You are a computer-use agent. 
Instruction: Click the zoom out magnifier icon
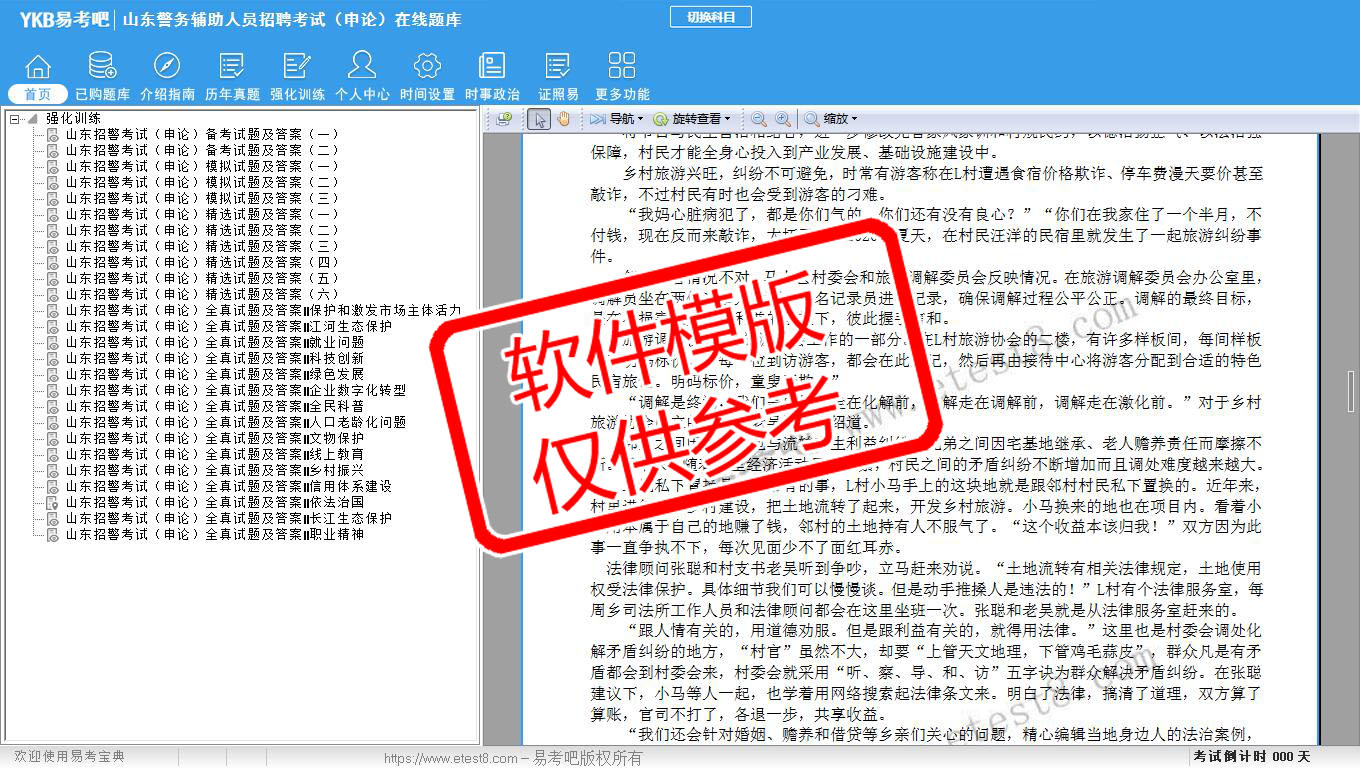click(759, 119)
